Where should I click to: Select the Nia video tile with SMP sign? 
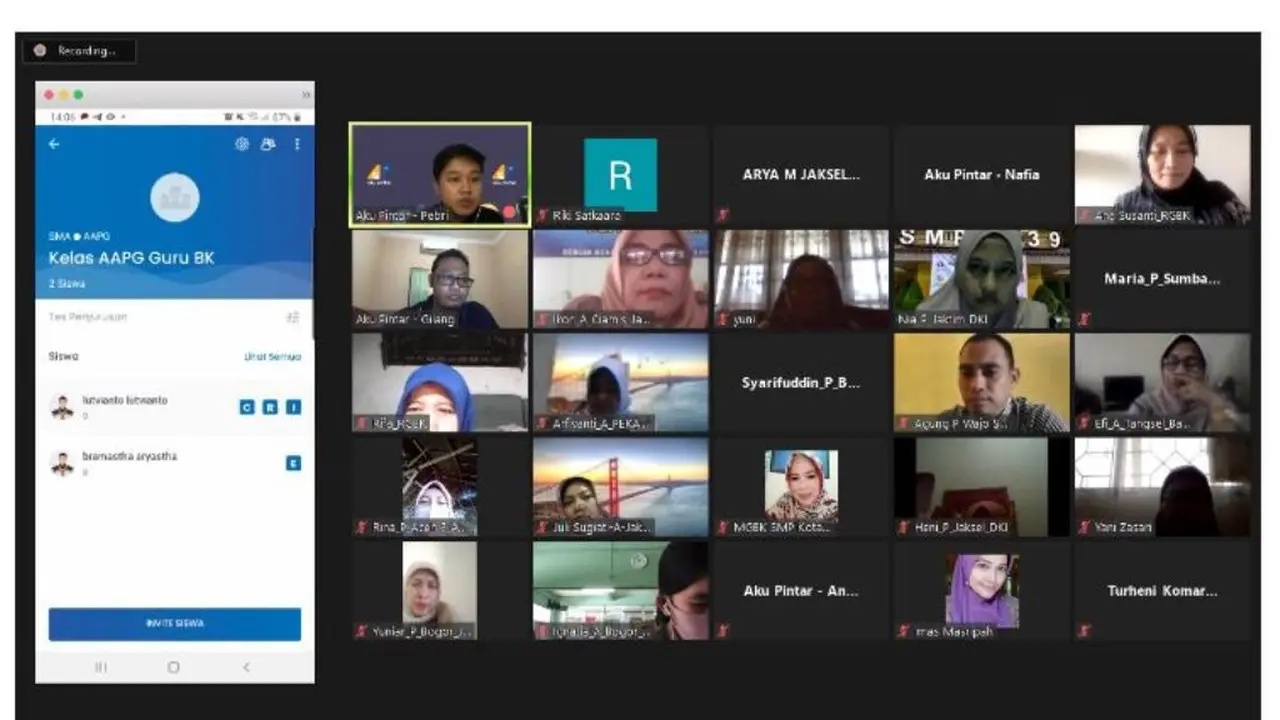(982, 279)
